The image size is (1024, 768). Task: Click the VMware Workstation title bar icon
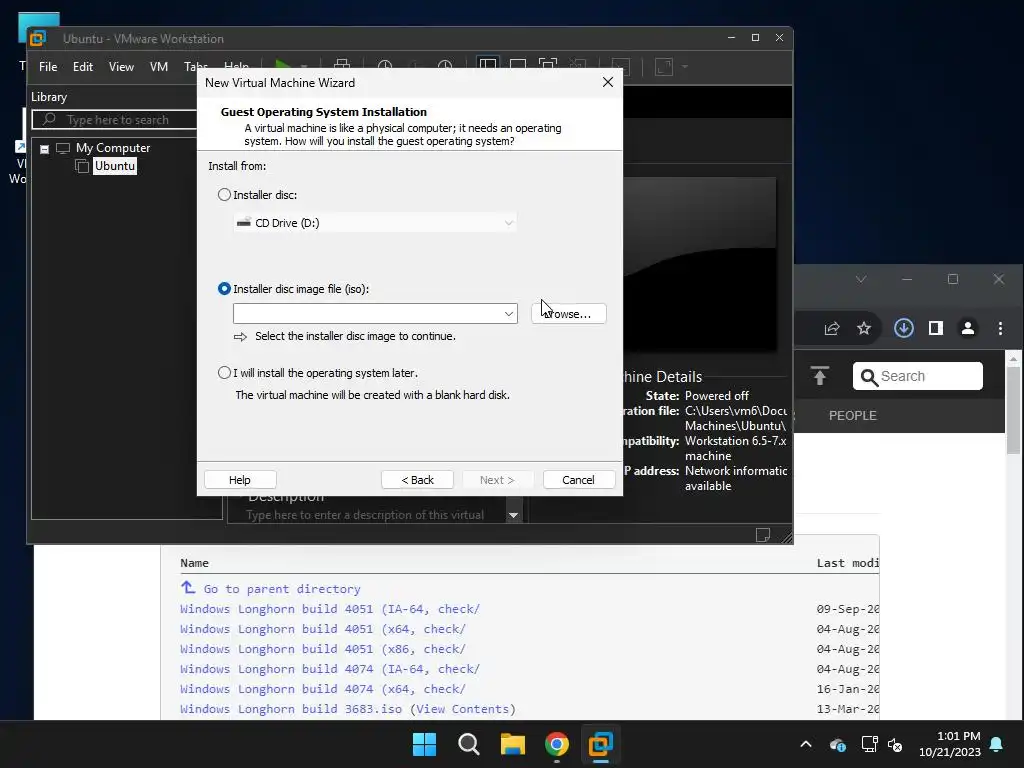pyautogui.click(x=38, y=39)
